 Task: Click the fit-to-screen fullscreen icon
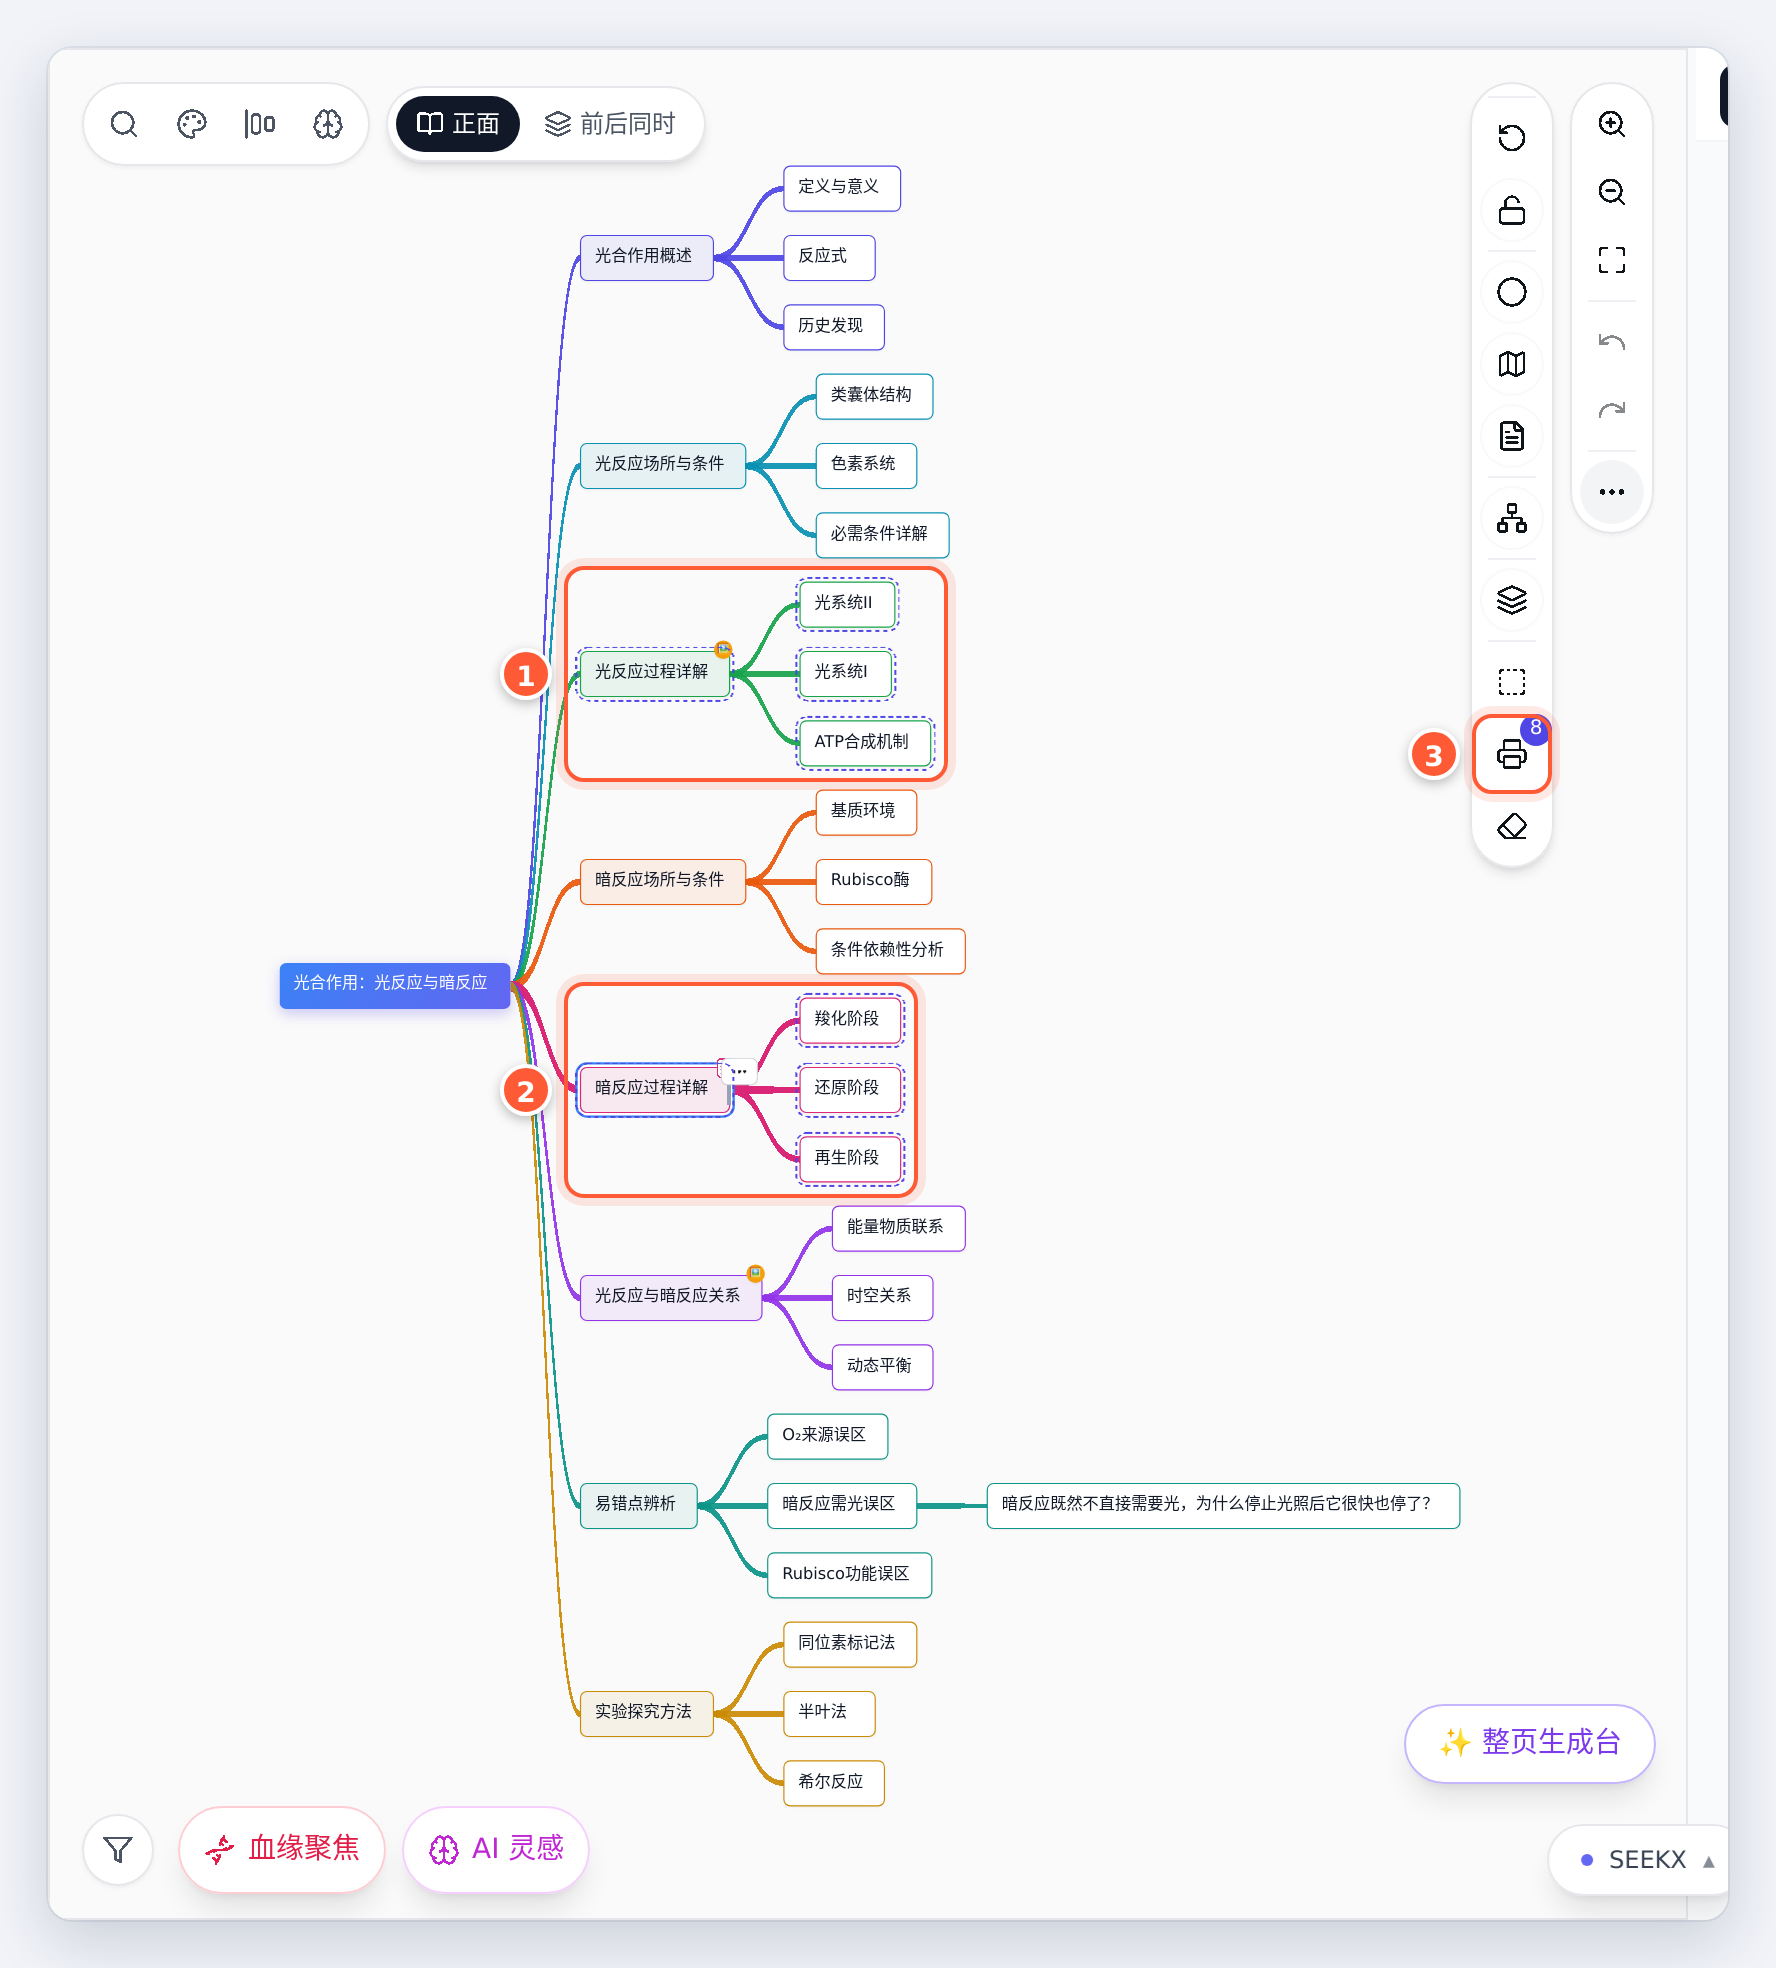tap(1612, 260)
